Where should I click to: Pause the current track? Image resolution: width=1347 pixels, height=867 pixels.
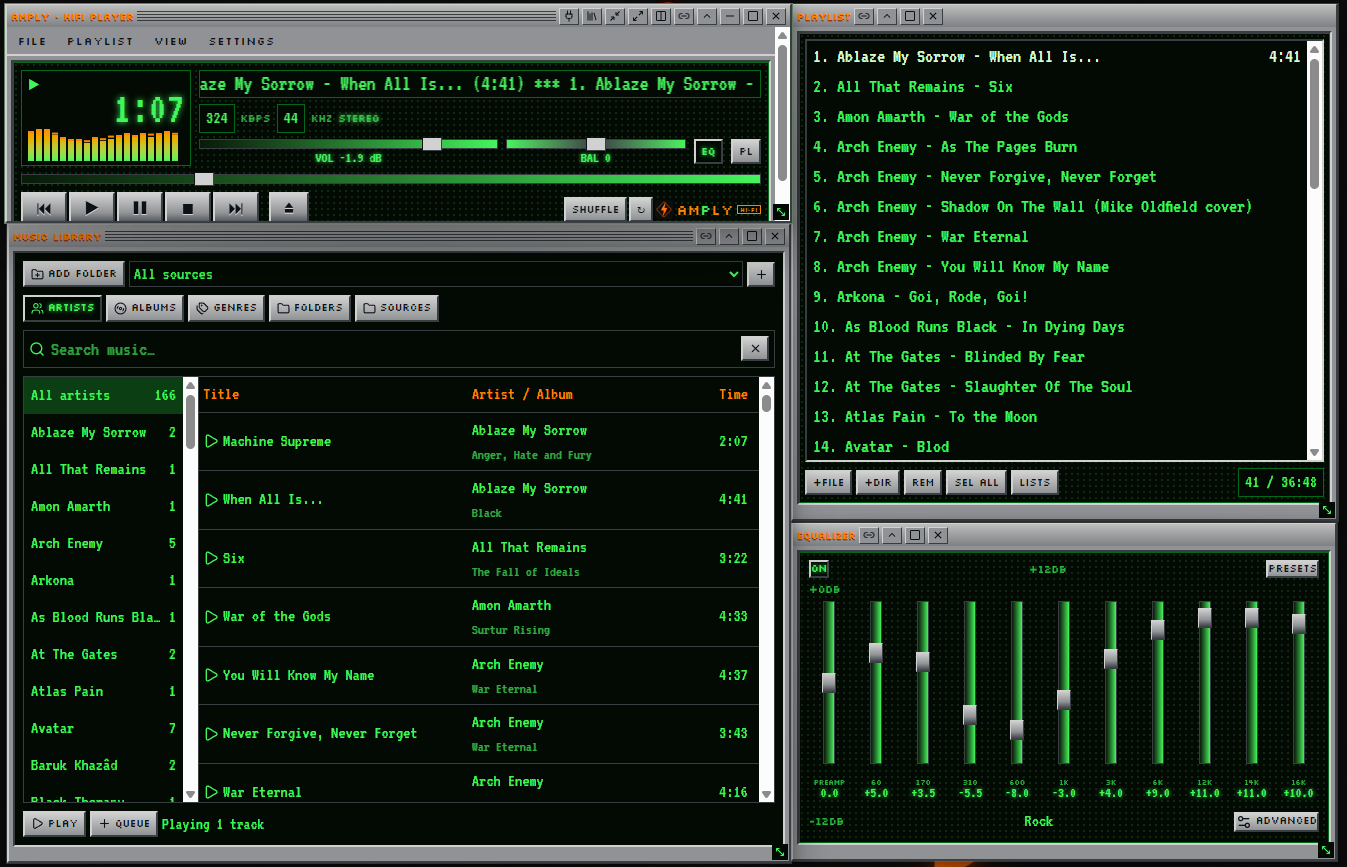point(140,208)
